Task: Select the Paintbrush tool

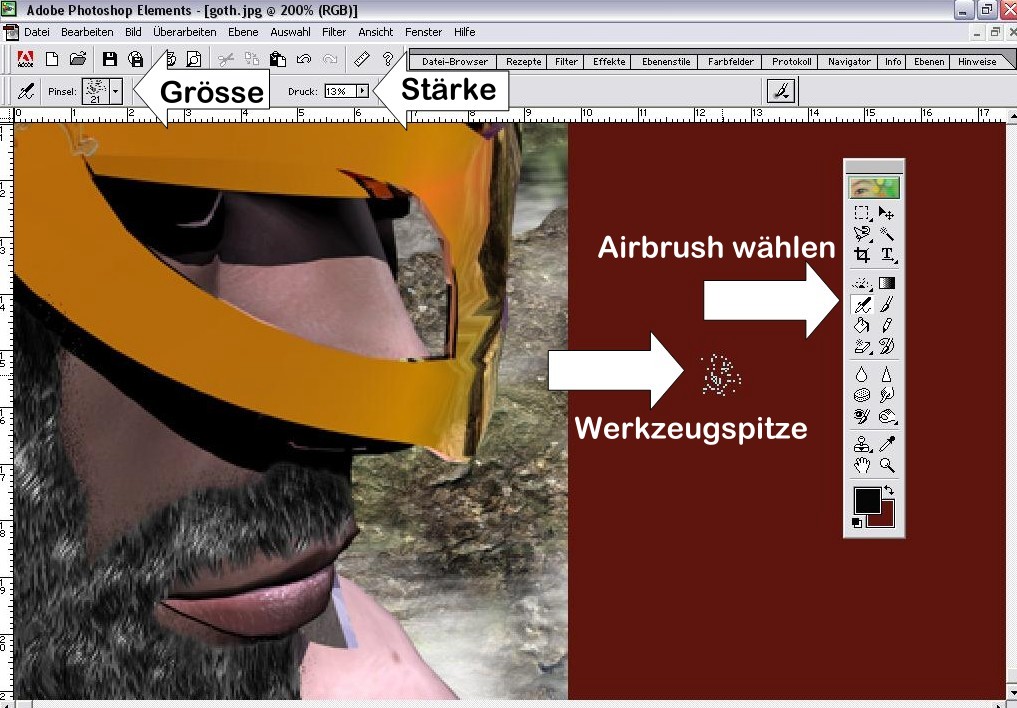Action: pos(887,303)
